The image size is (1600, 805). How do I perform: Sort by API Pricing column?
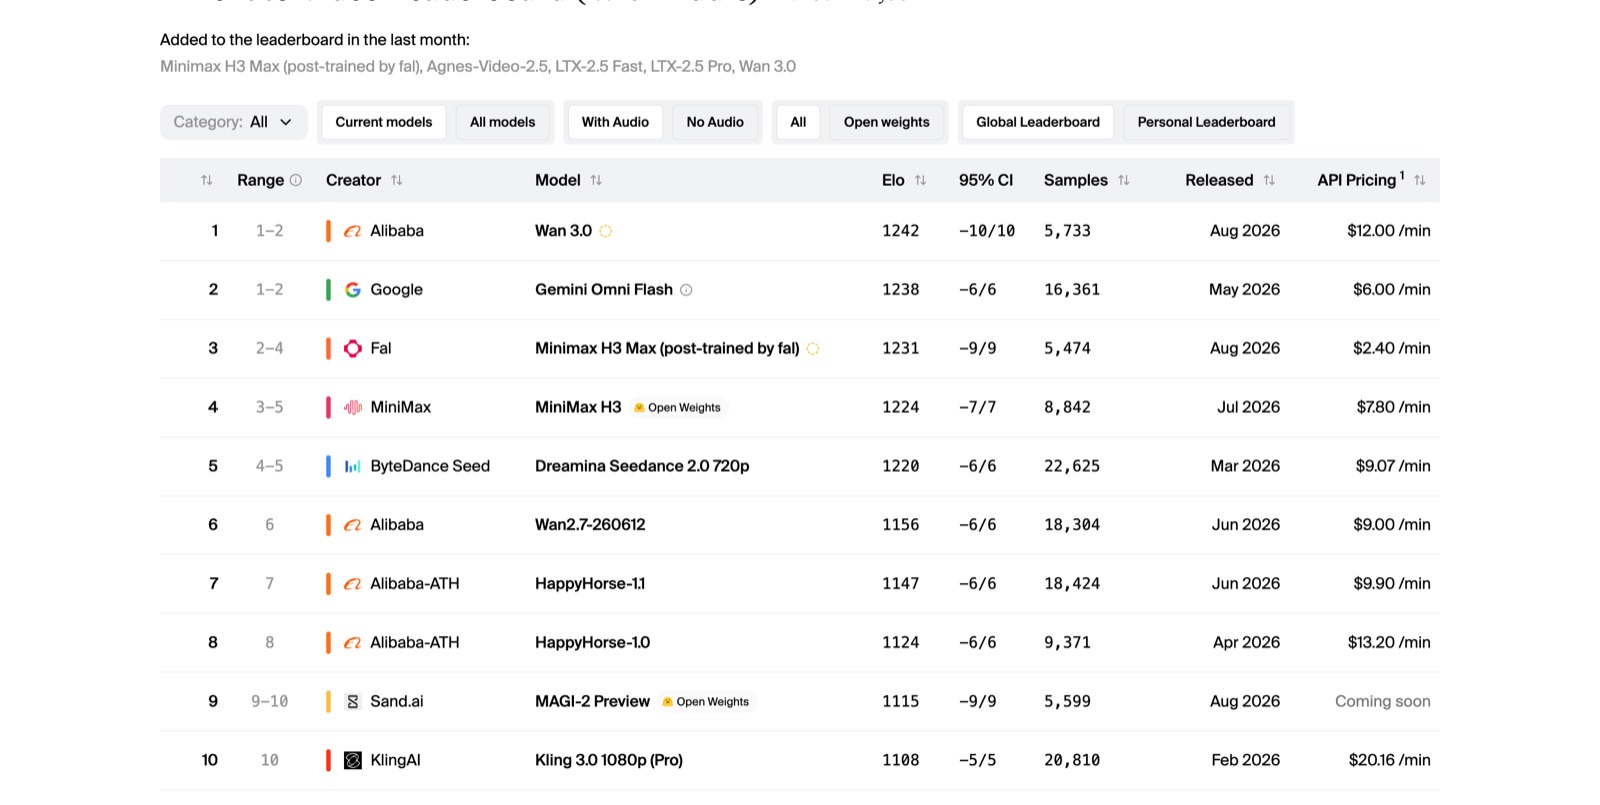pyautogui.click(x=1420, y=180)
